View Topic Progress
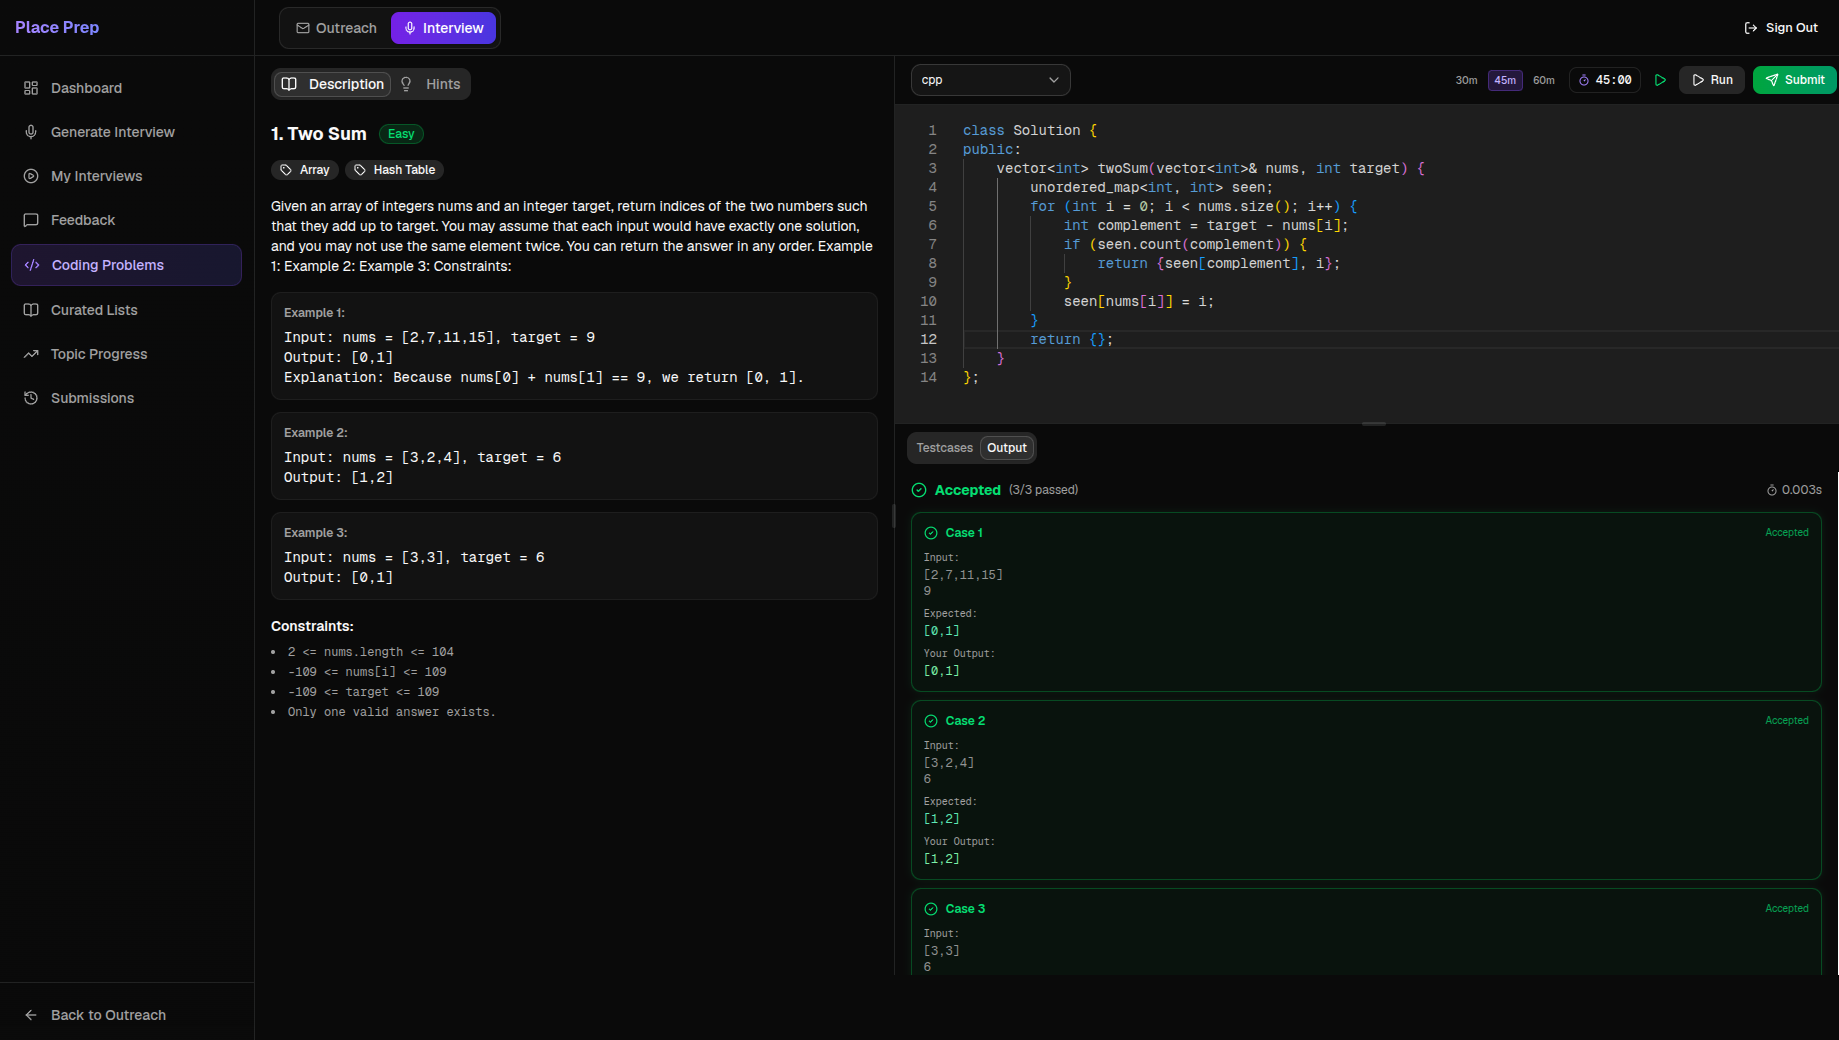Image resolution: width=1839 pixels, height=1040 pixels. pos(126,354)
